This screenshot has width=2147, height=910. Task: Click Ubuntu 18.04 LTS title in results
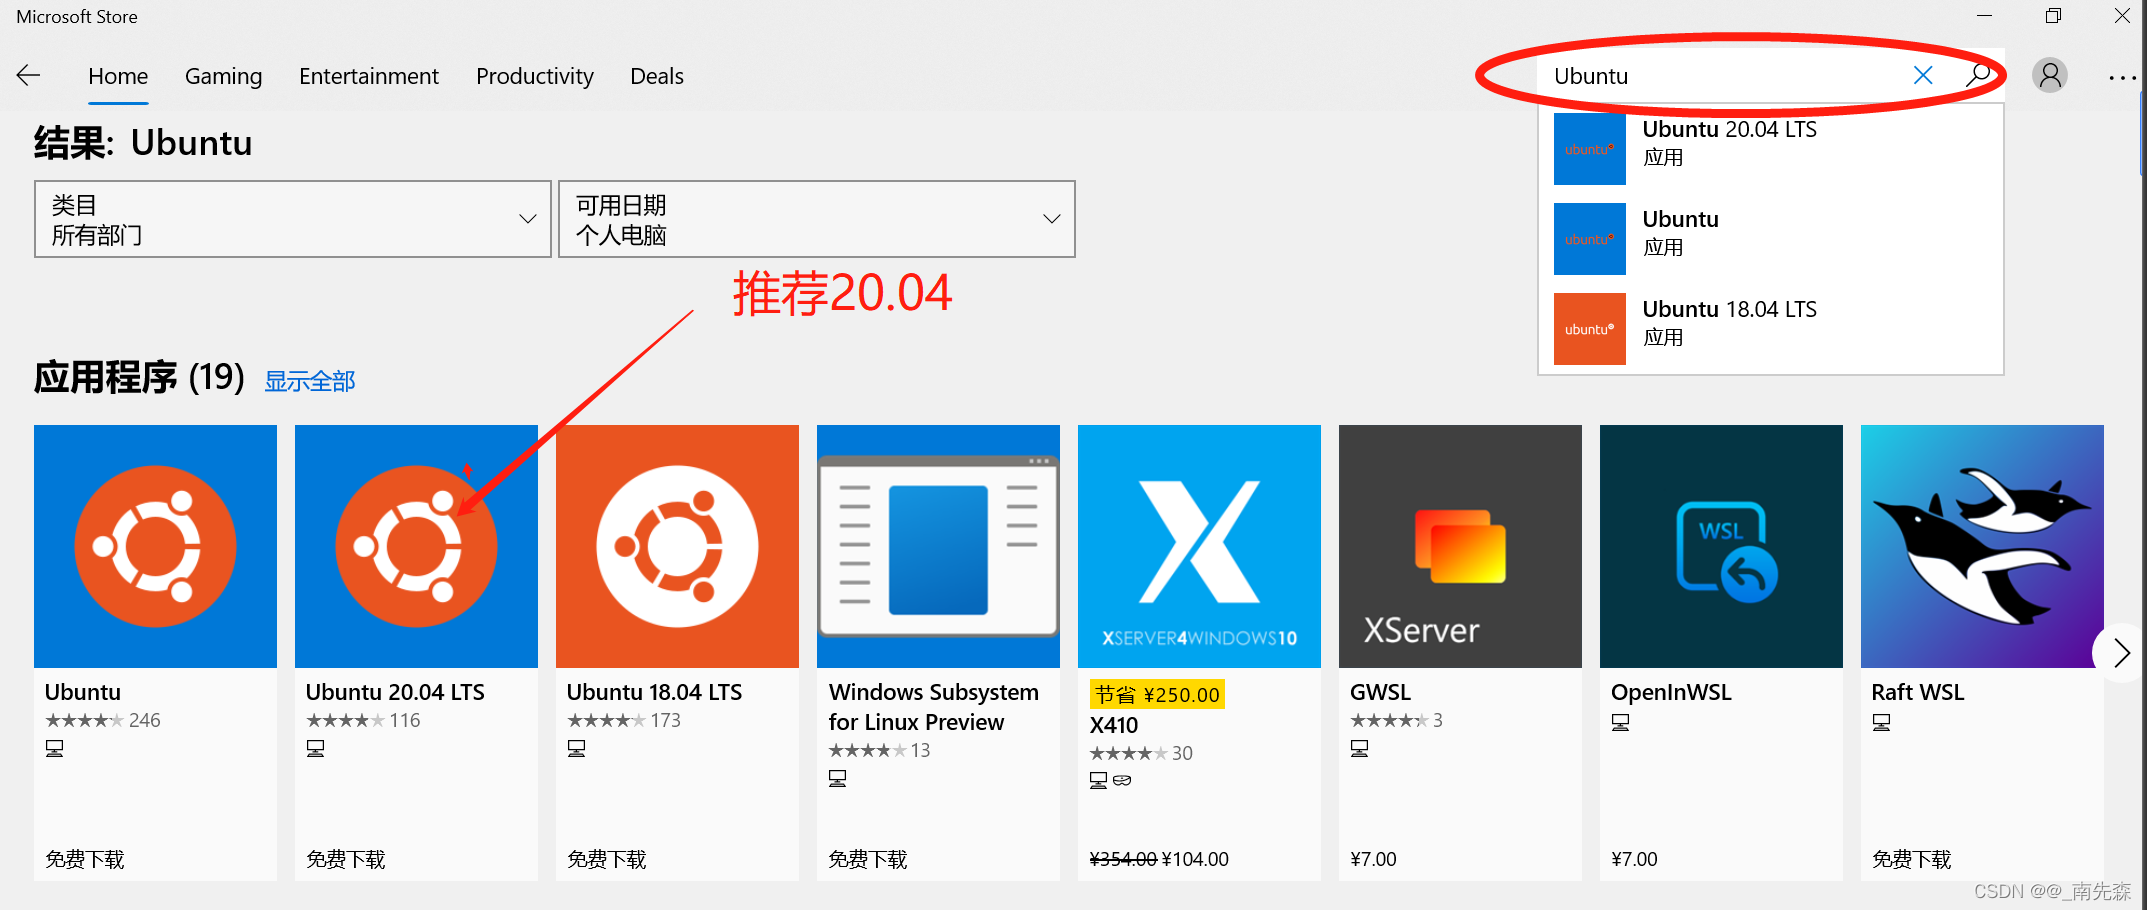point(655,692)
